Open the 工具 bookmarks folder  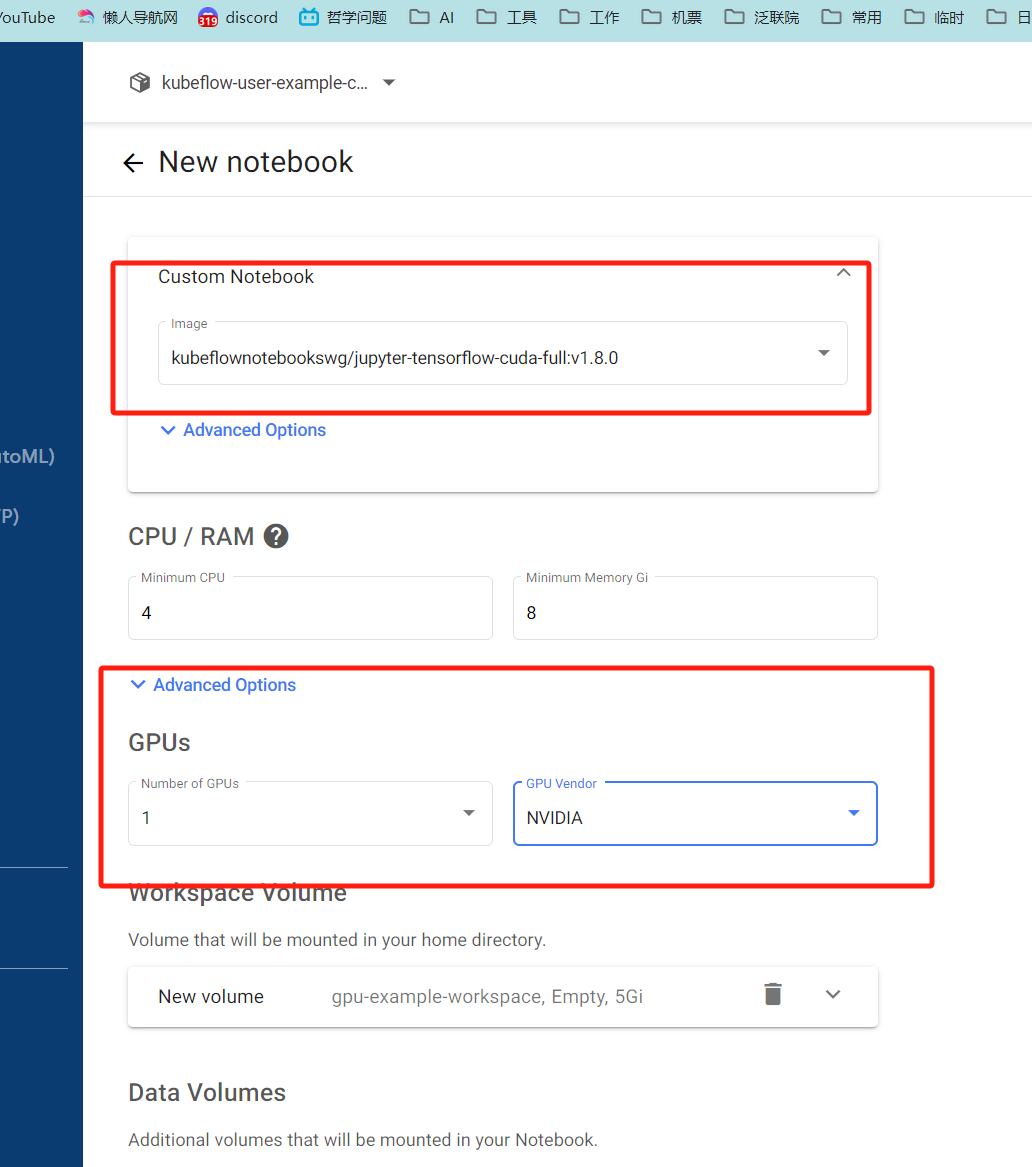[507, 17]
